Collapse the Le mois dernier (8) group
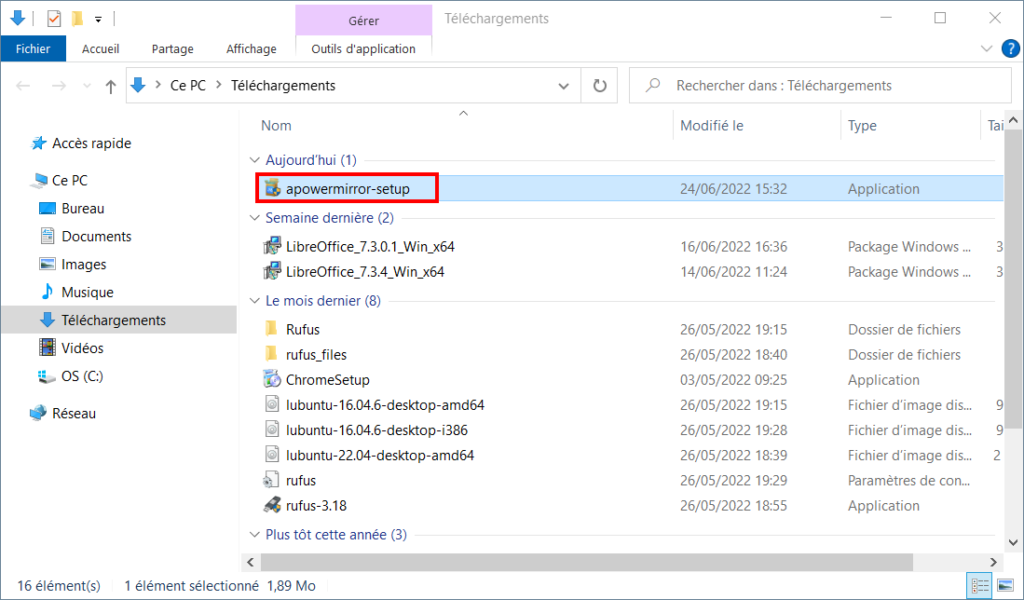1024x600 pixels. (x=255, y=300)
